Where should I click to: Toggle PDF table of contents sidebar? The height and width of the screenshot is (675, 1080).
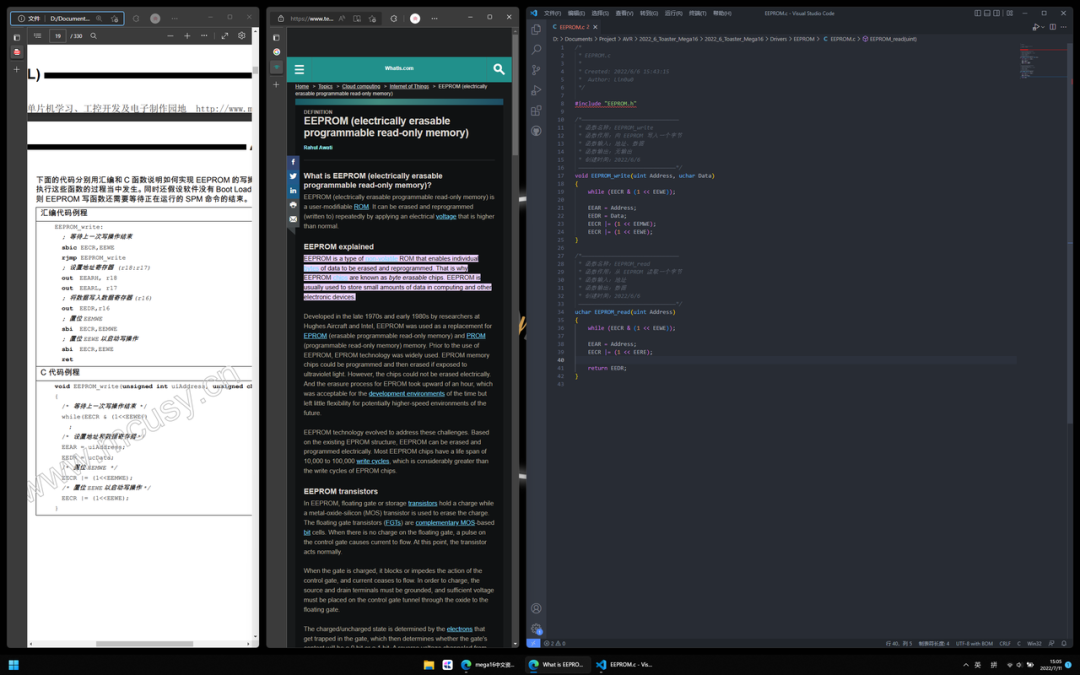pyautogui.click(x=37, y=36)
